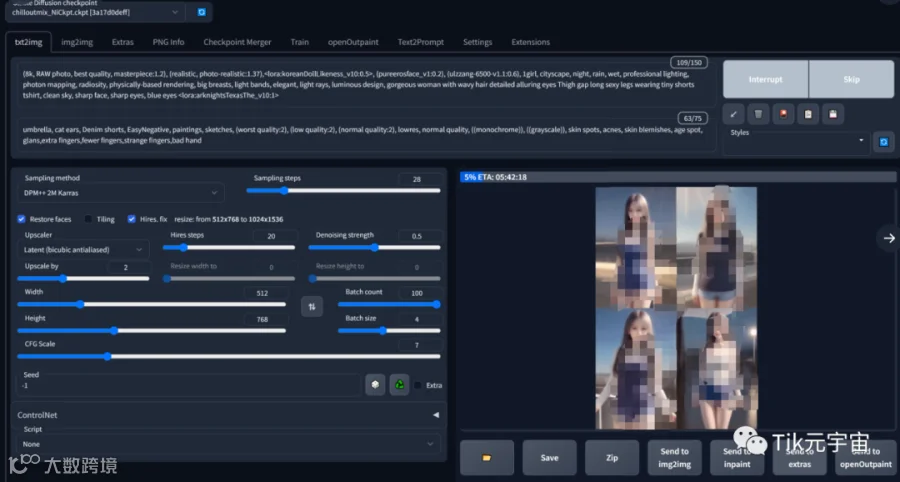Click the Interrupt button

point(765,79)
